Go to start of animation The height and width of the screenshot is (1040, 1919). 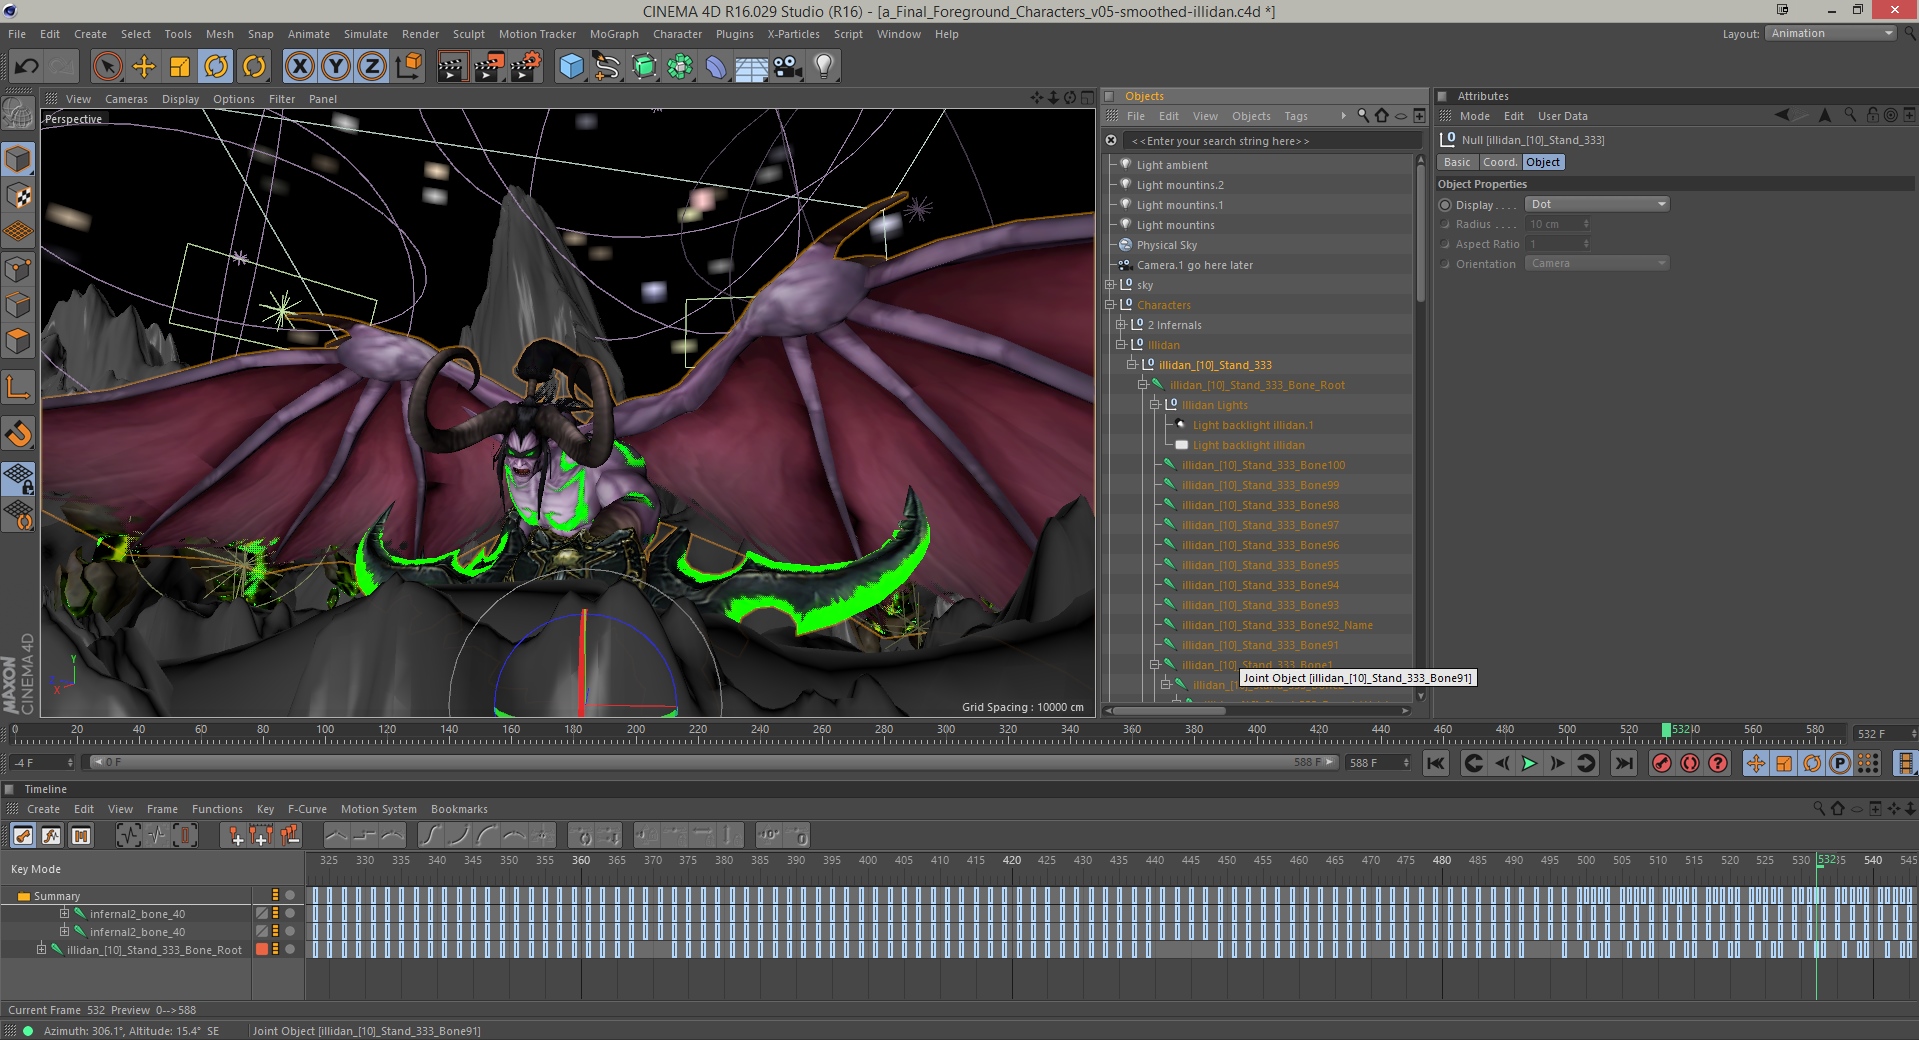click(x=1436, y=763)
